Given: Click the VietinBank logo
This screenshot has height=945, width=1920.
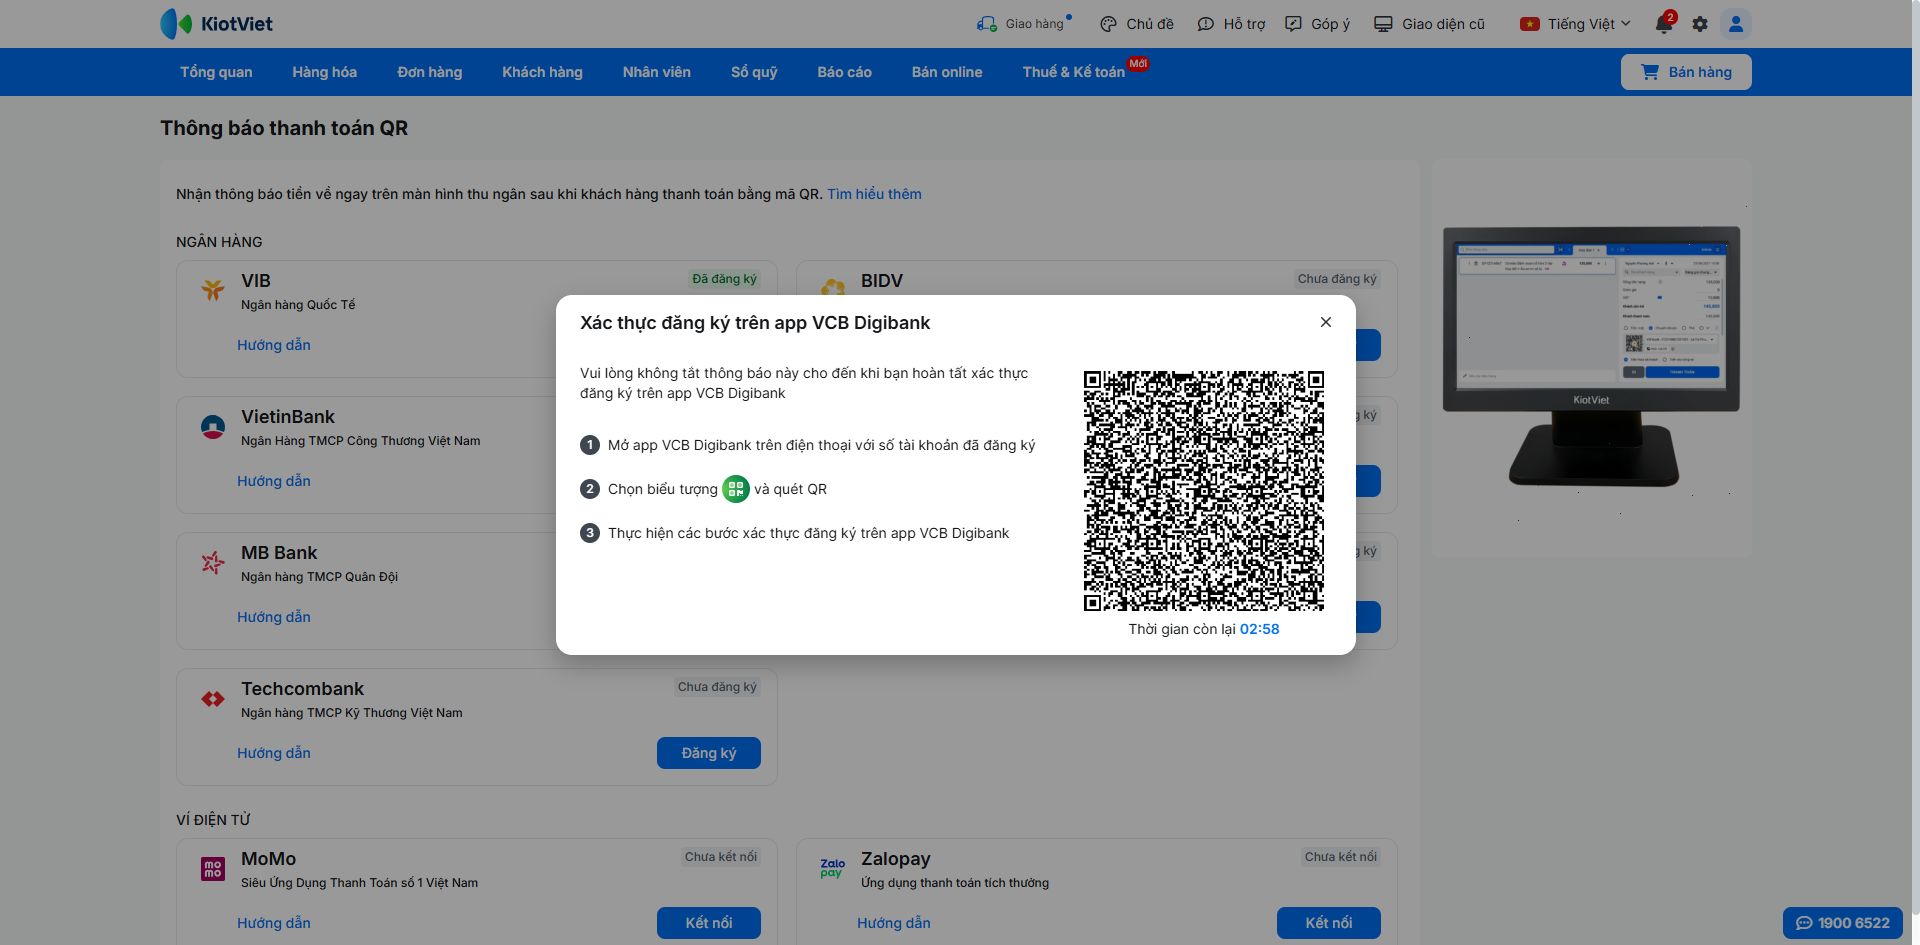Looking at the screenshot, I should click(213, 427).
